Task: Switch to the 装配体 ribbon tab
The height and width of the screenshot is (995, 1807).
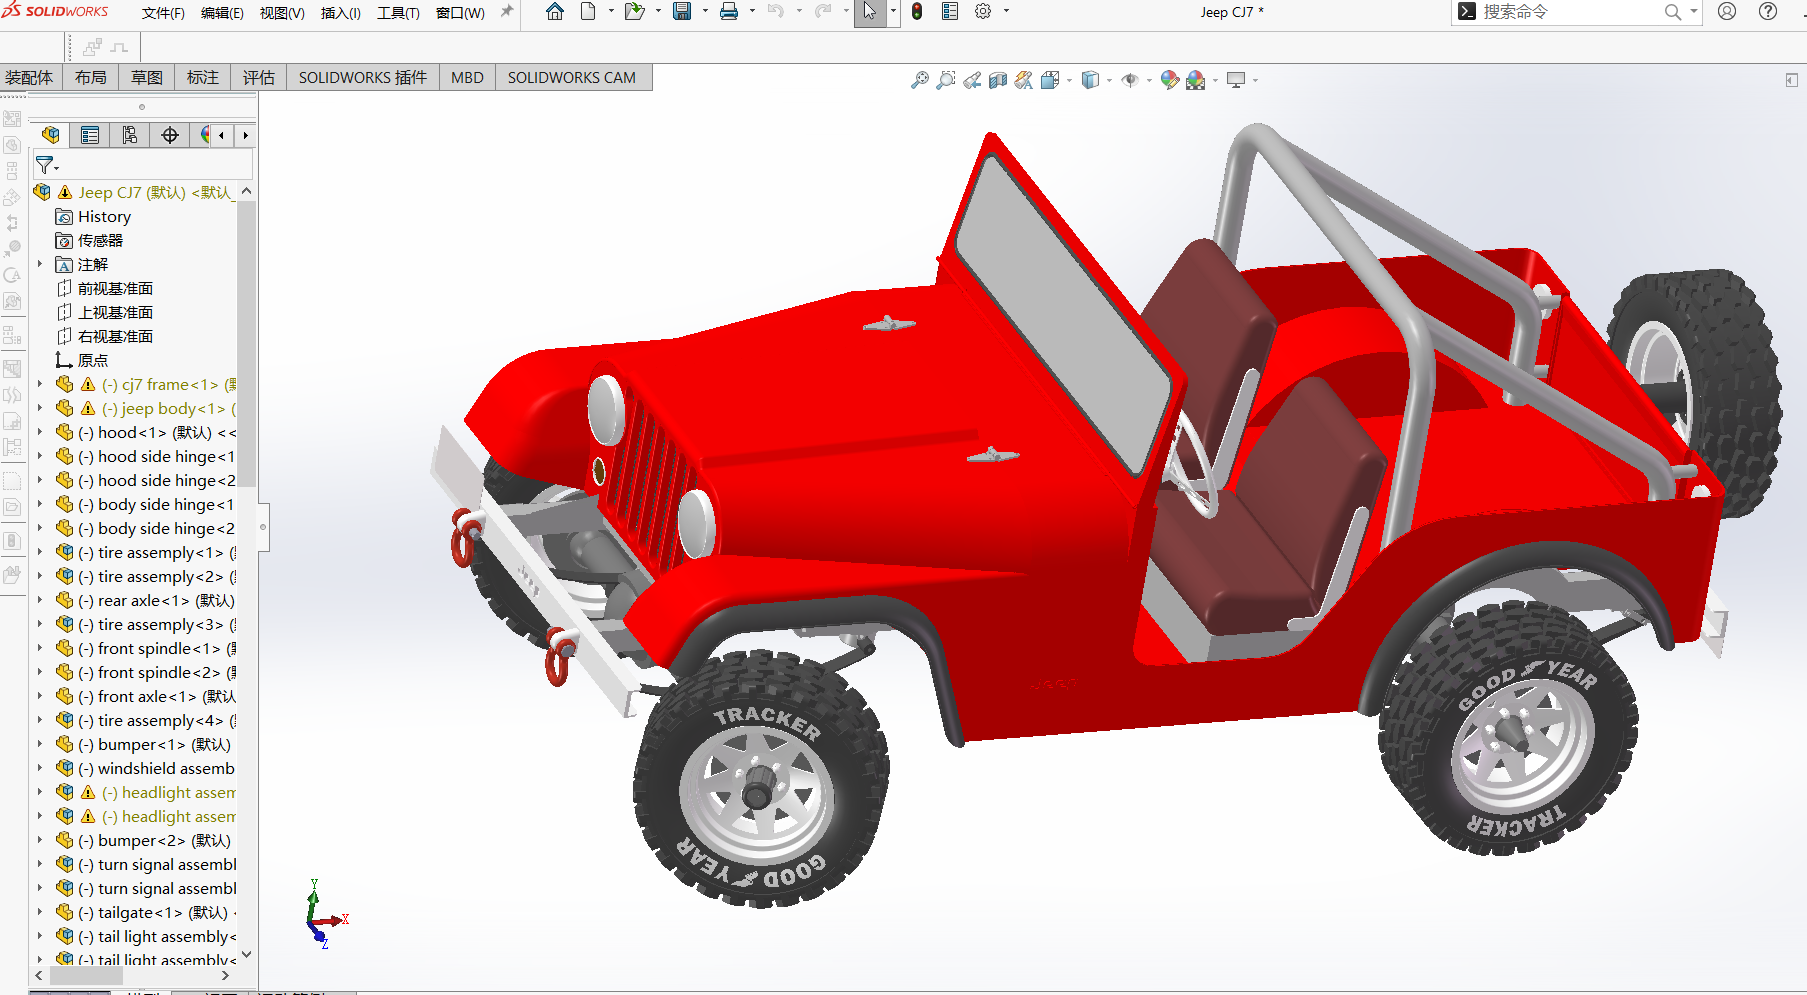Action: pos(29,78)
